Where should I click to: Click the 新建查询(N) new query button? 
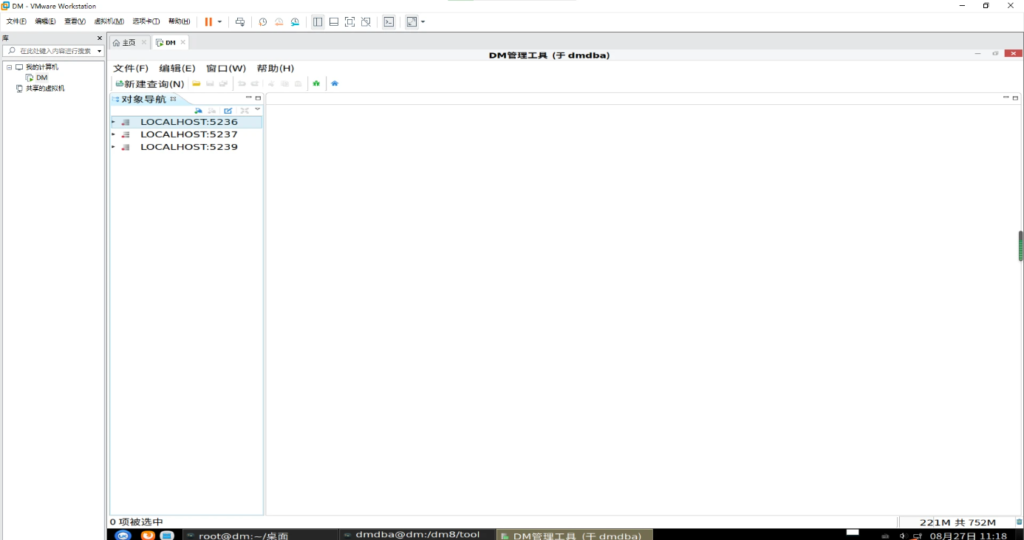[150, 84]
